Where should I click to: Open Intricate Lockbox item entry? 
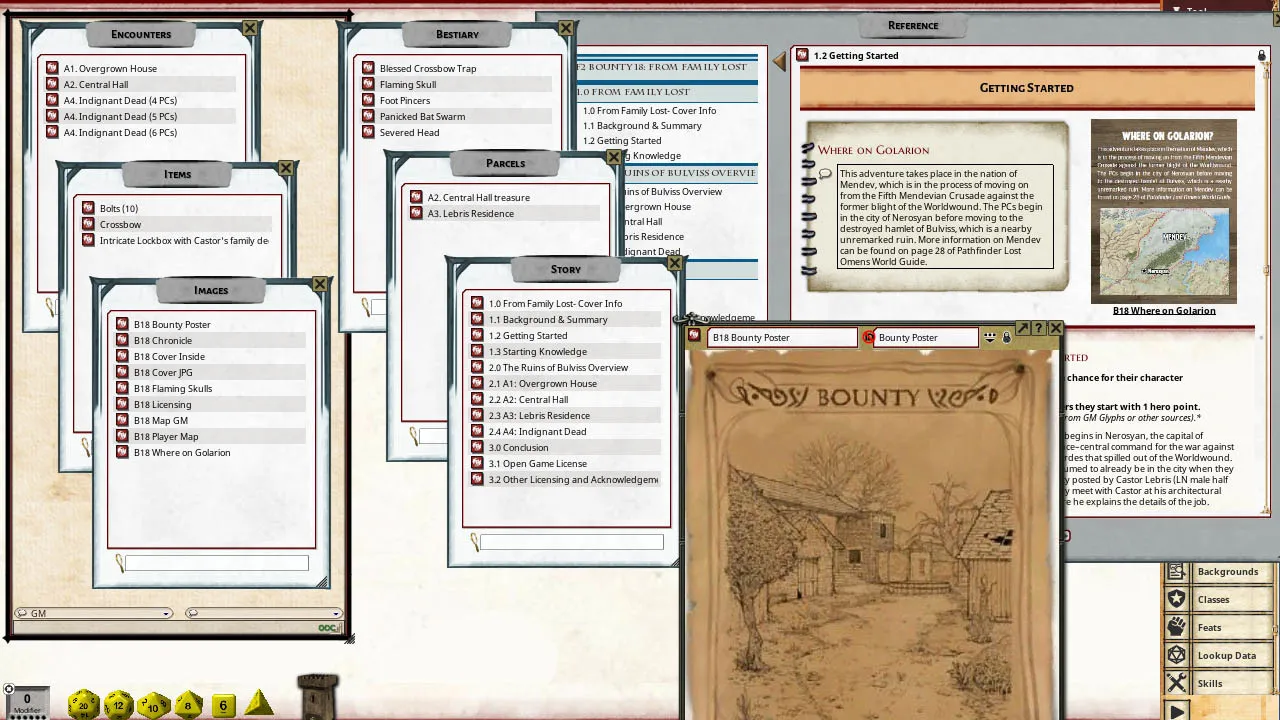184,241
